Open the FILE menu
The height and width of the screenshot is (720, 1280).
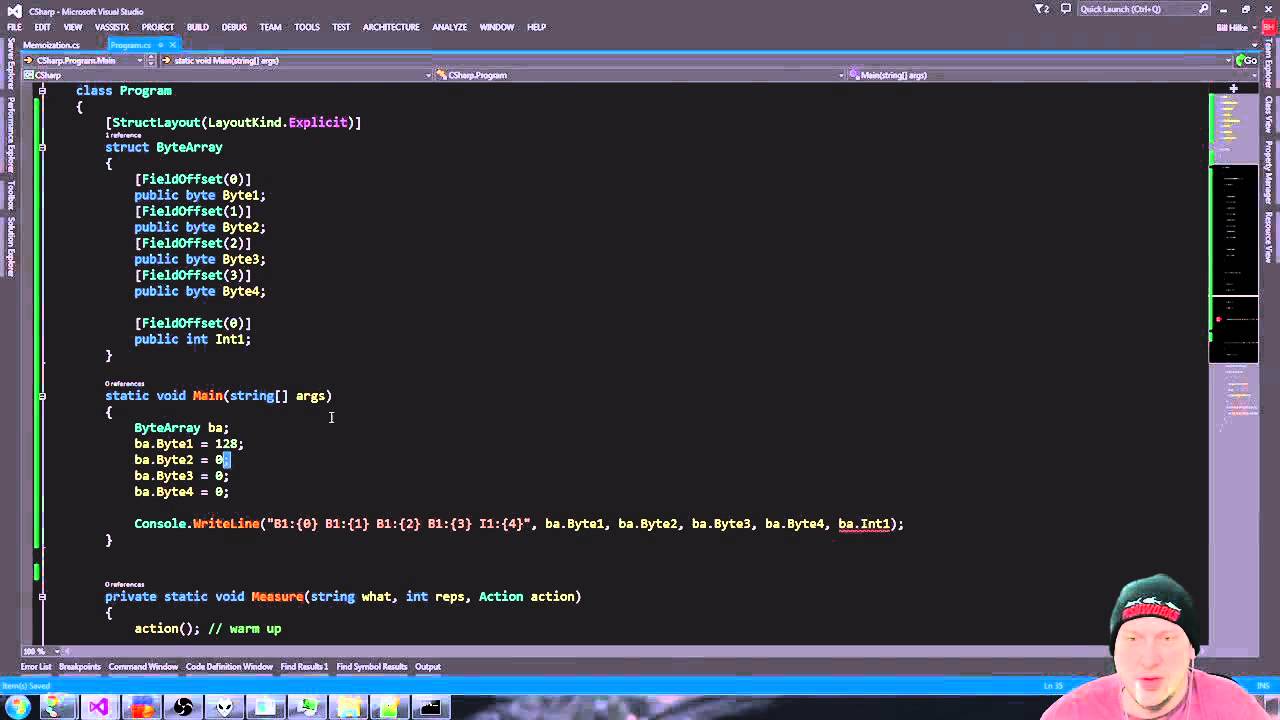click(x=14, y=27)
